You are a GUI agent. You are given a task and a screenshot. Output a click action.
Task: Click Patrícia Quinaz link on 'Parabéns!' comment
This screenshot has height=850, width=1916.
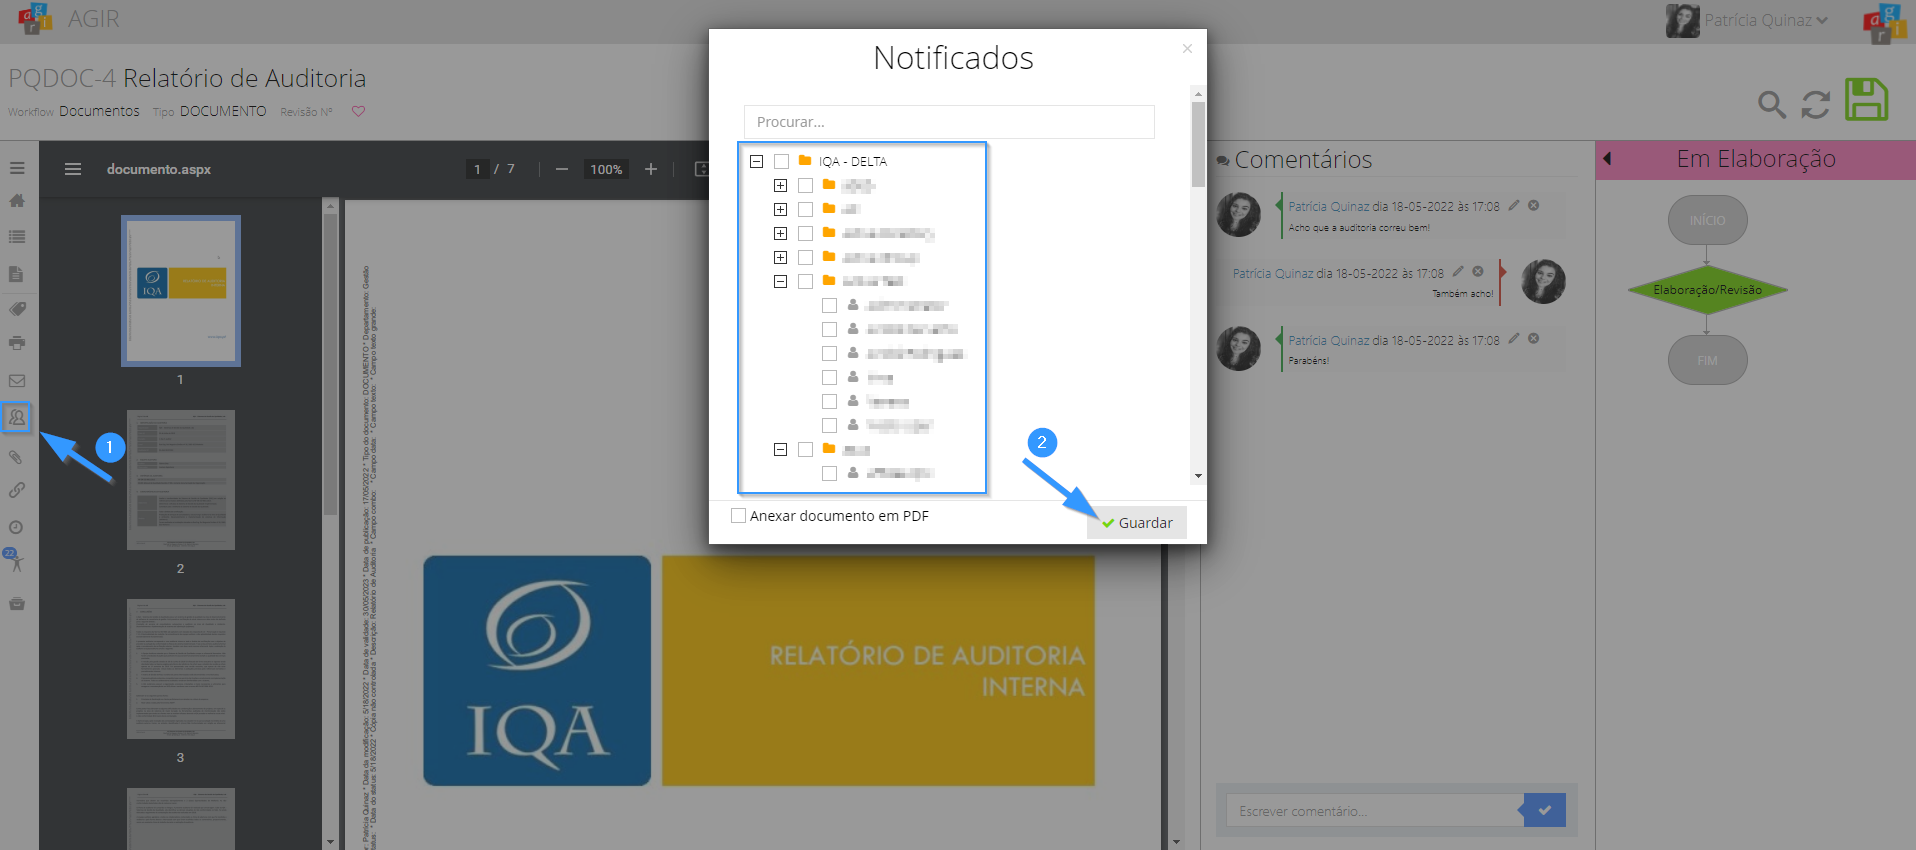click(x=1328, y=340)
